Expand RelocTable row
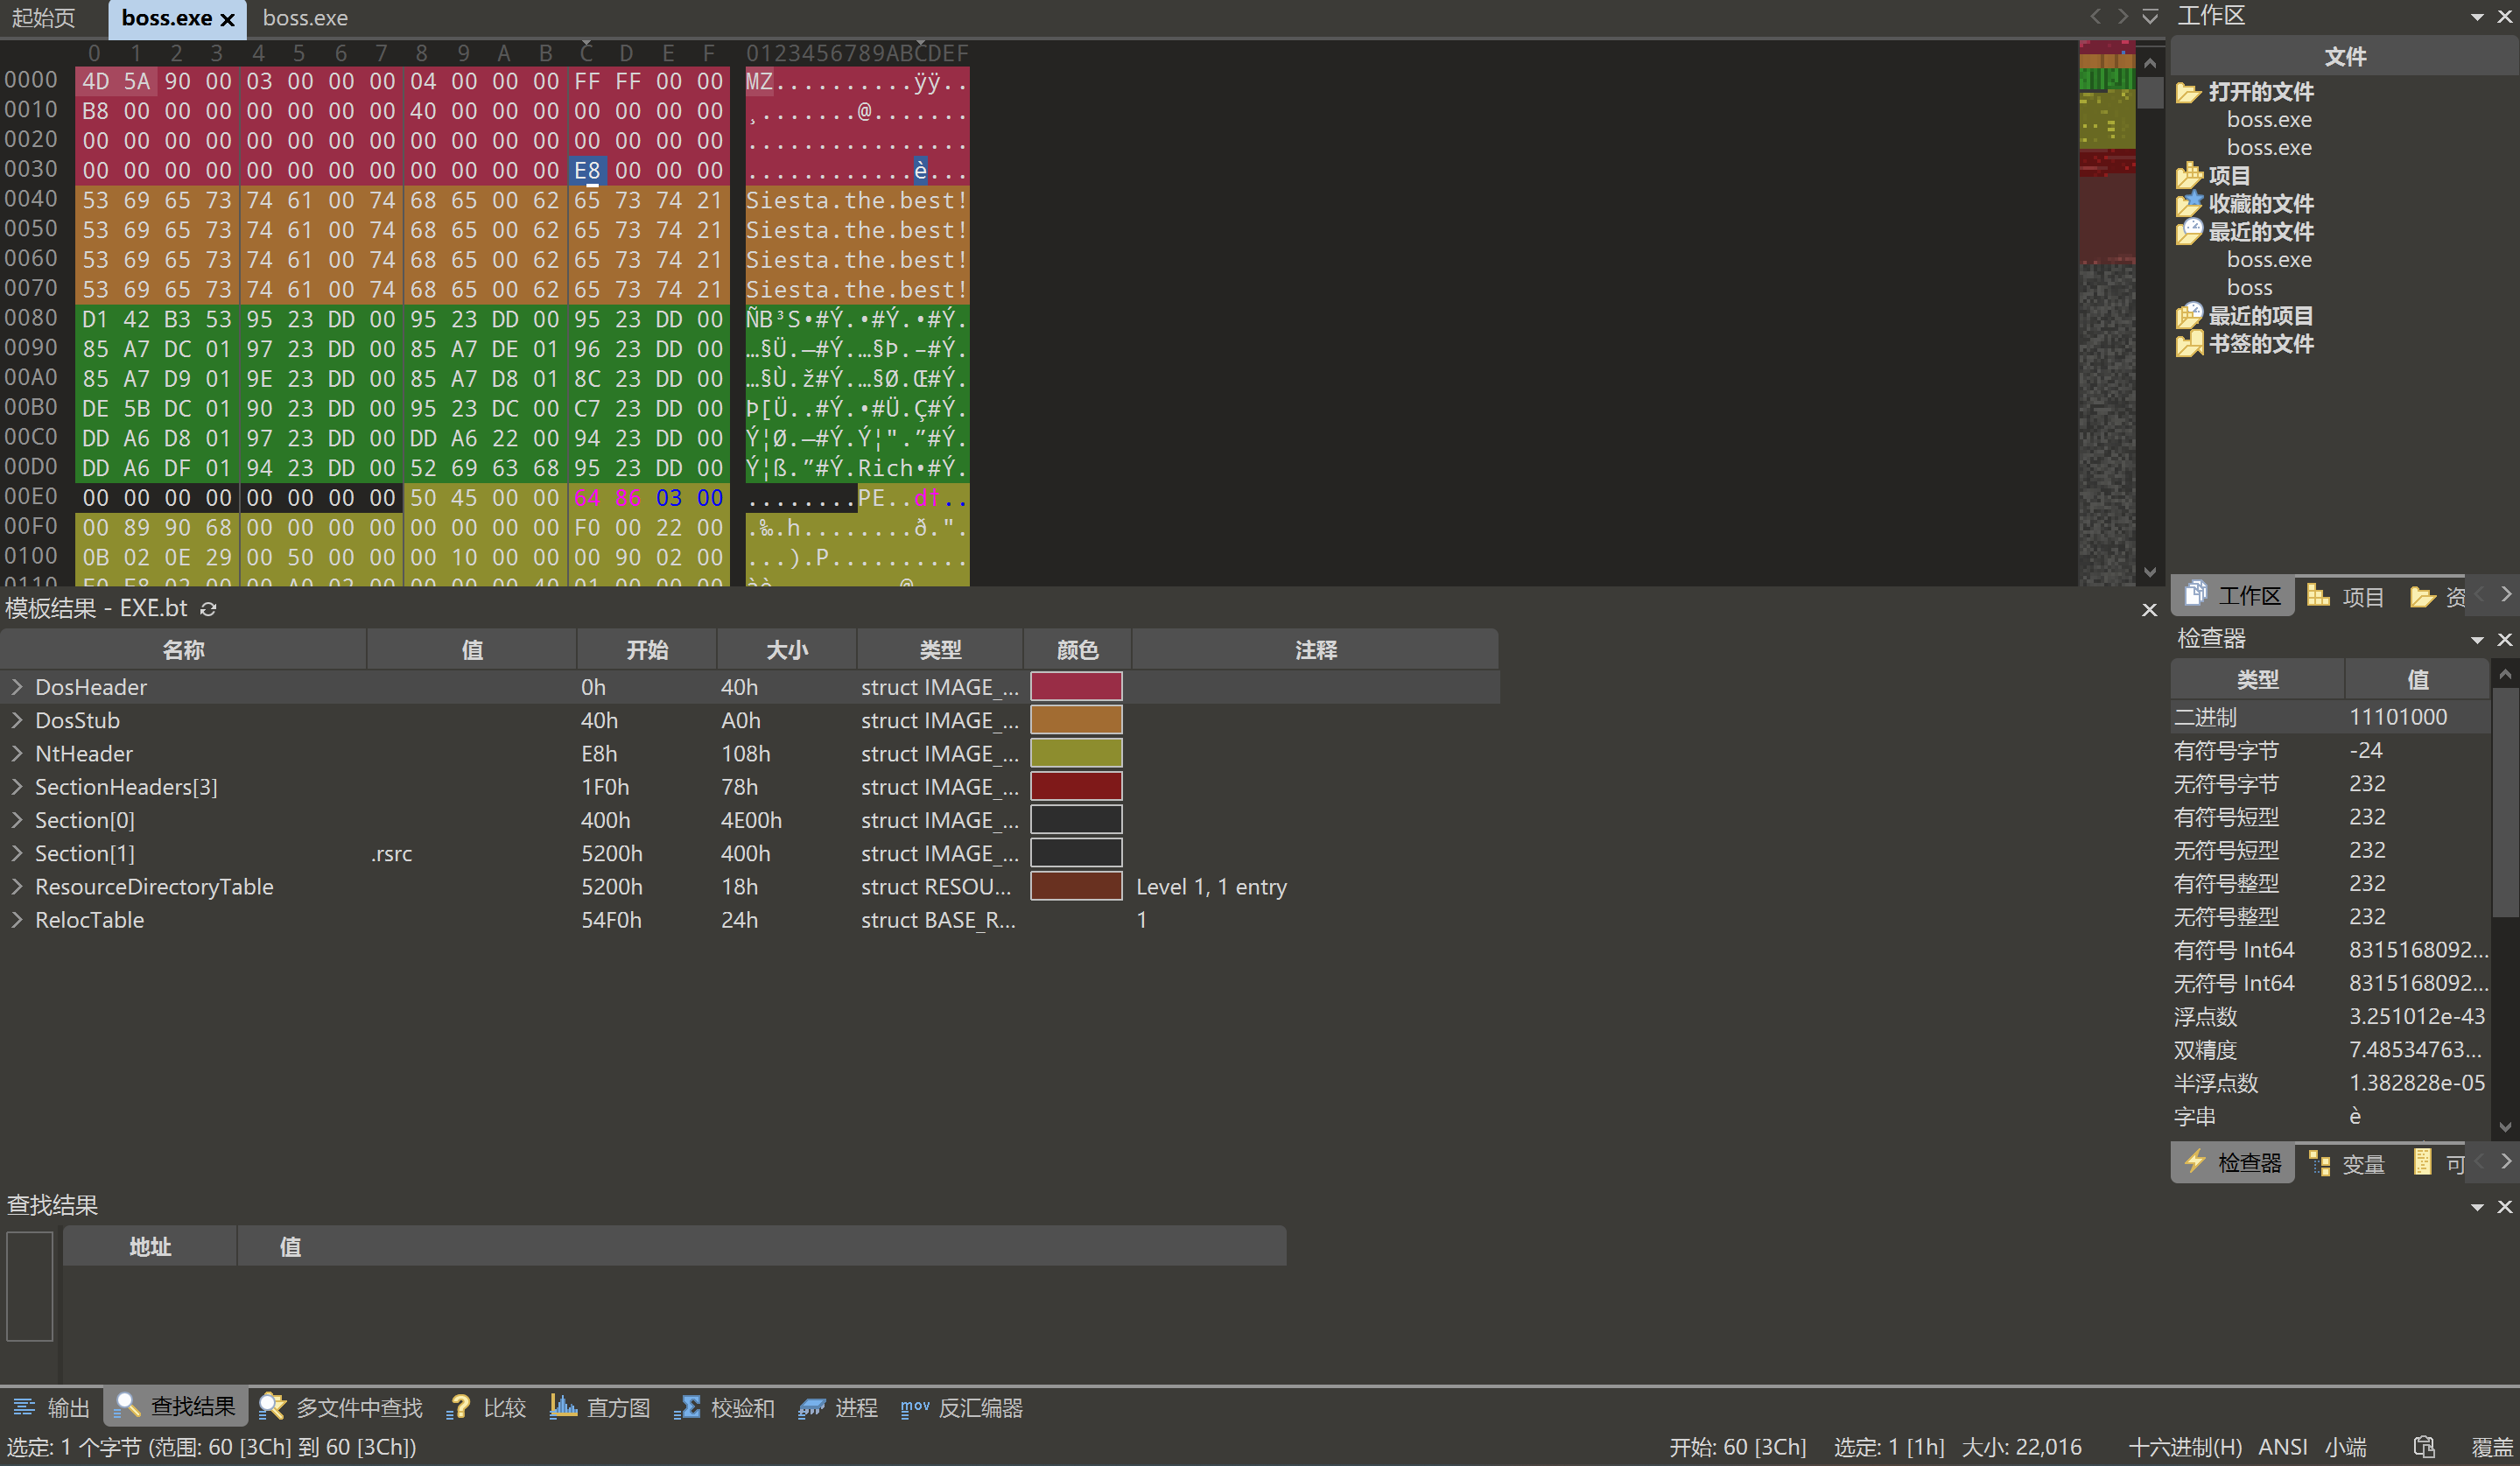 click(x=17, y=920)
